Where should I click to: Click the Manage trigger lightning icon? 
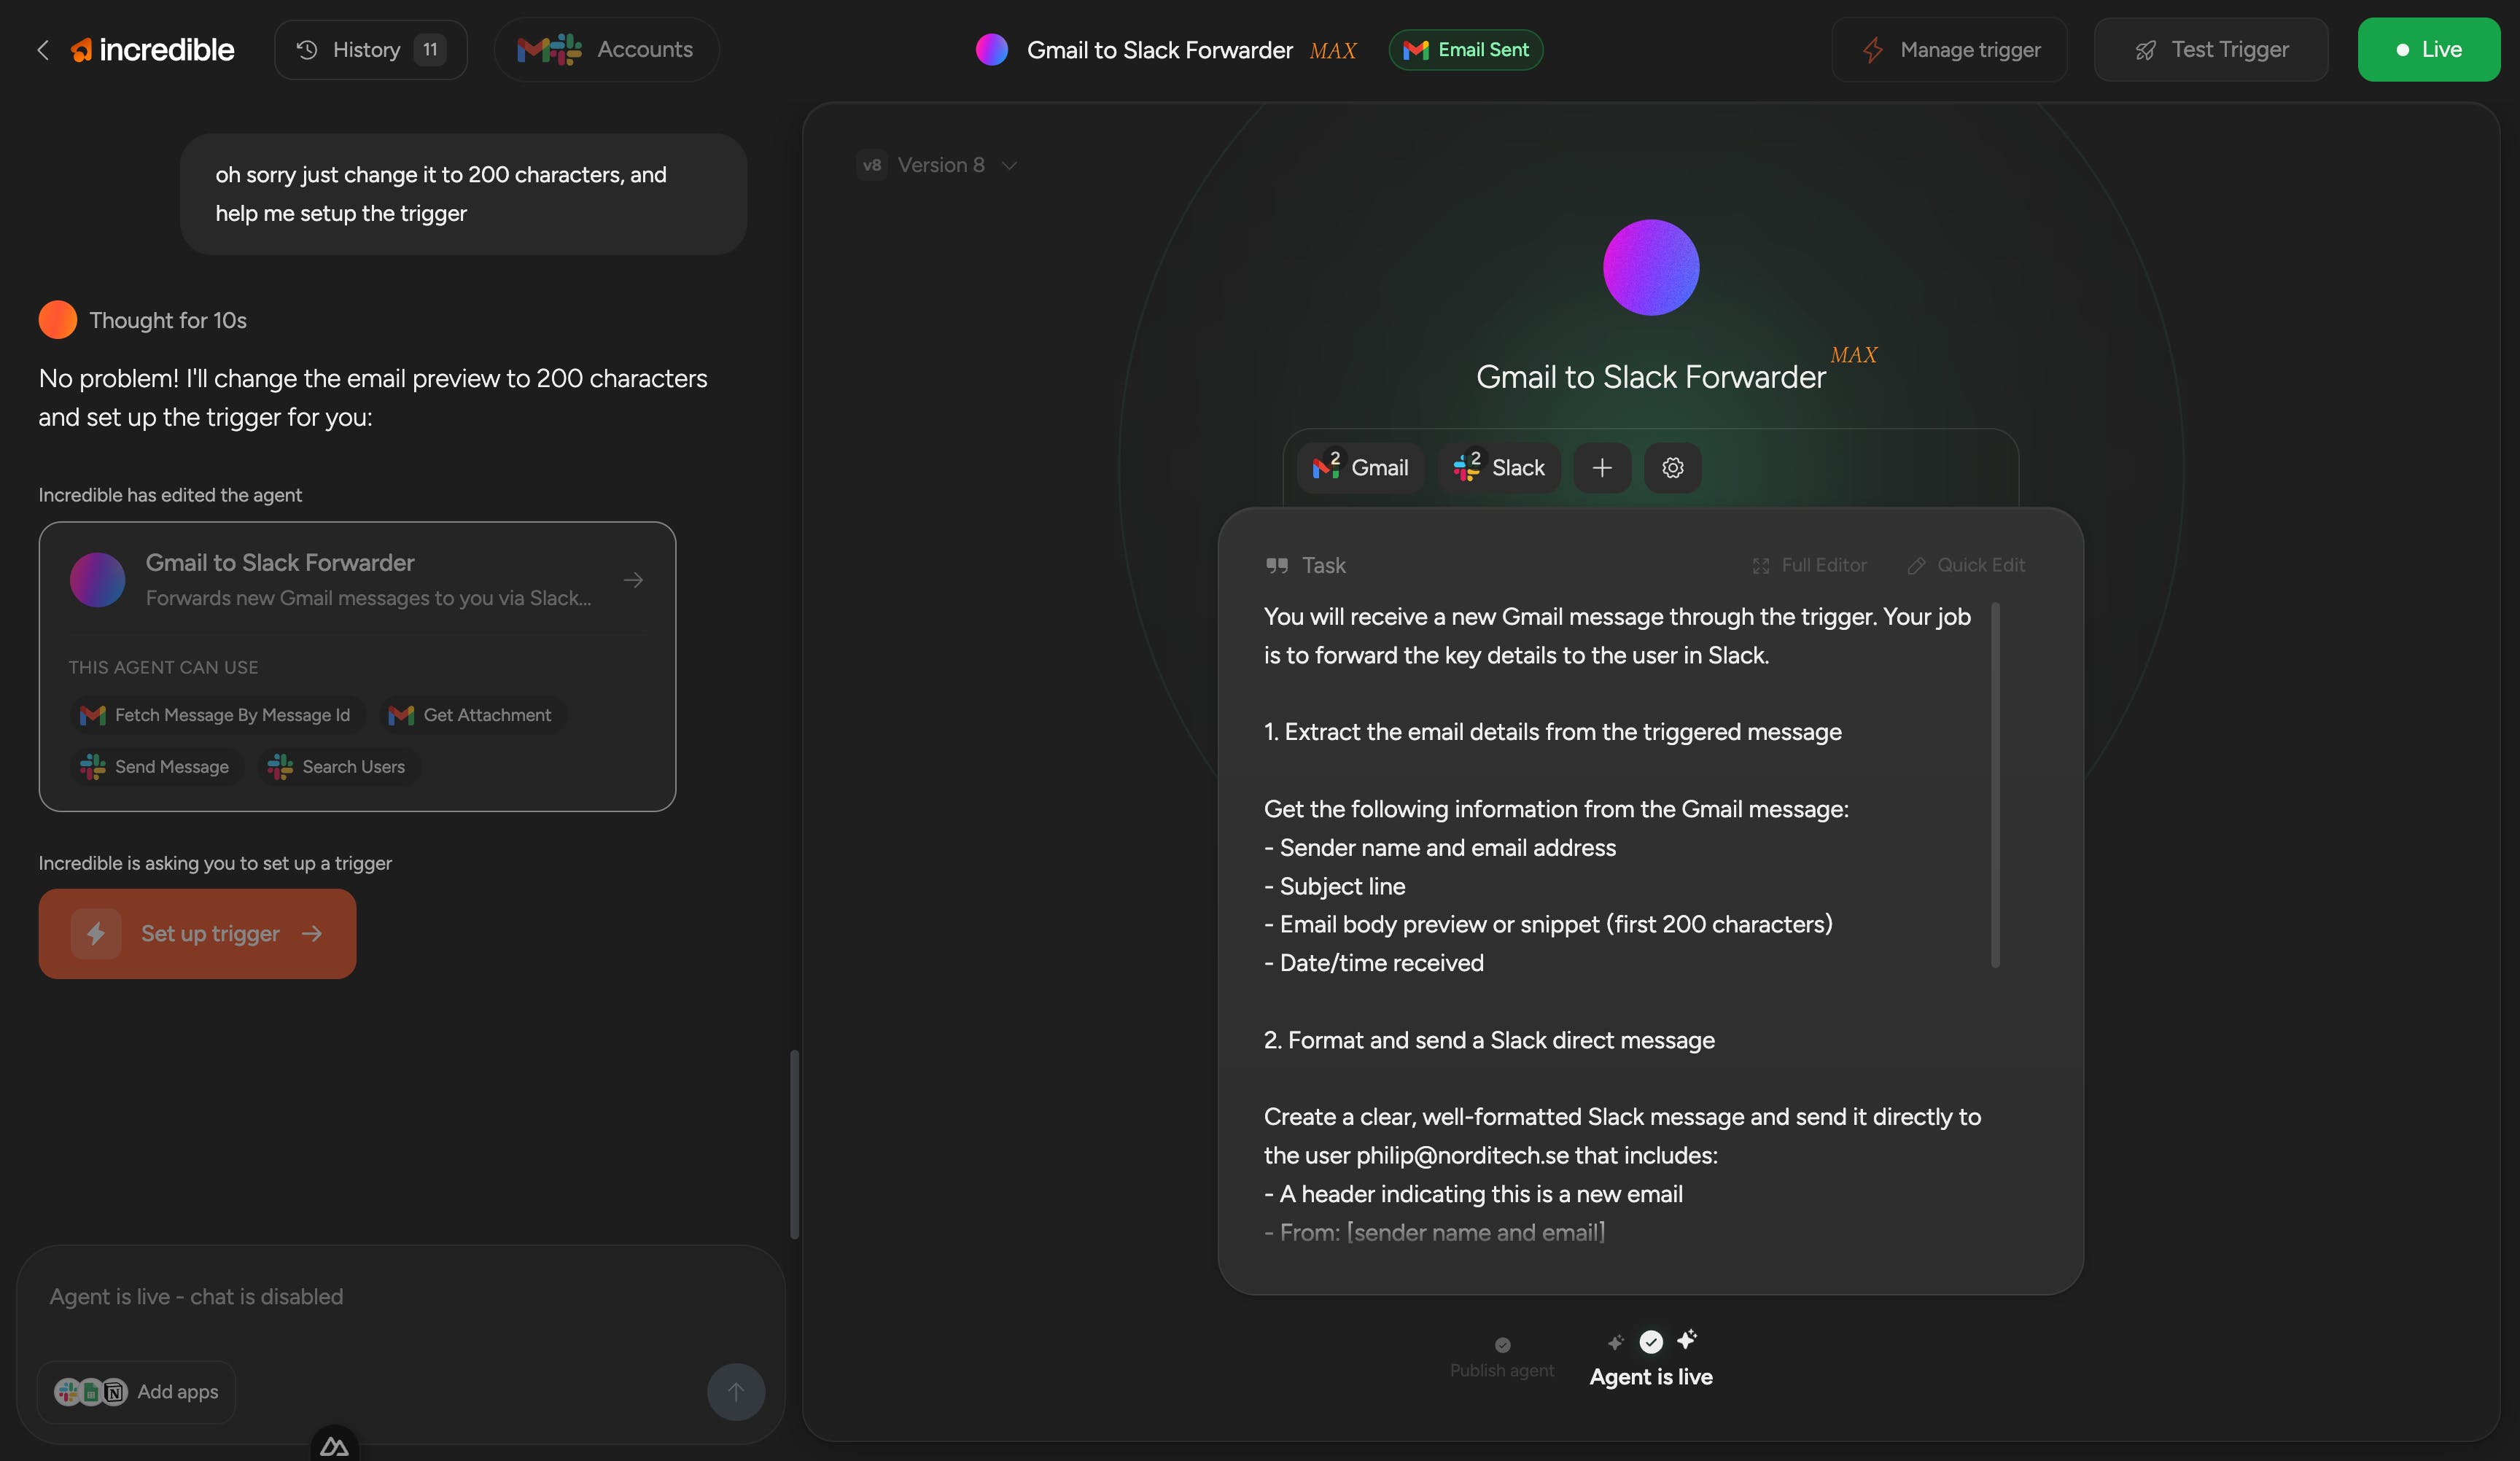click(x=1873, y=50)
